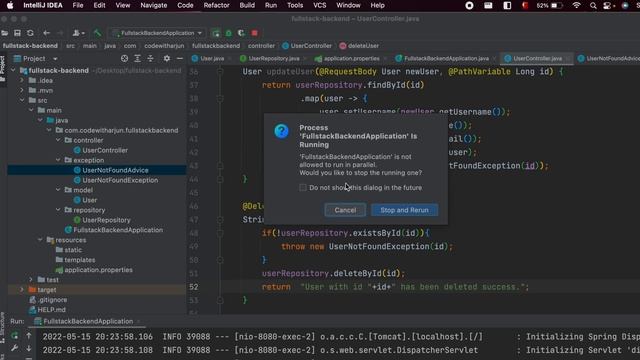Collapse the src folder
This screenshot has width=640, height=360.
[22, 100]
